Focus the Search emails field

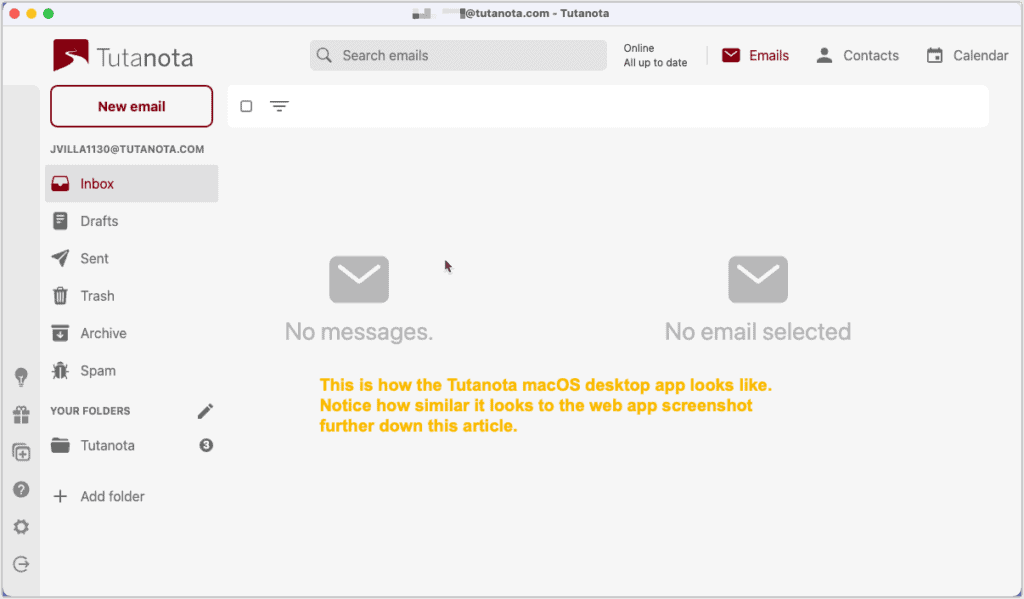point(458,56)
